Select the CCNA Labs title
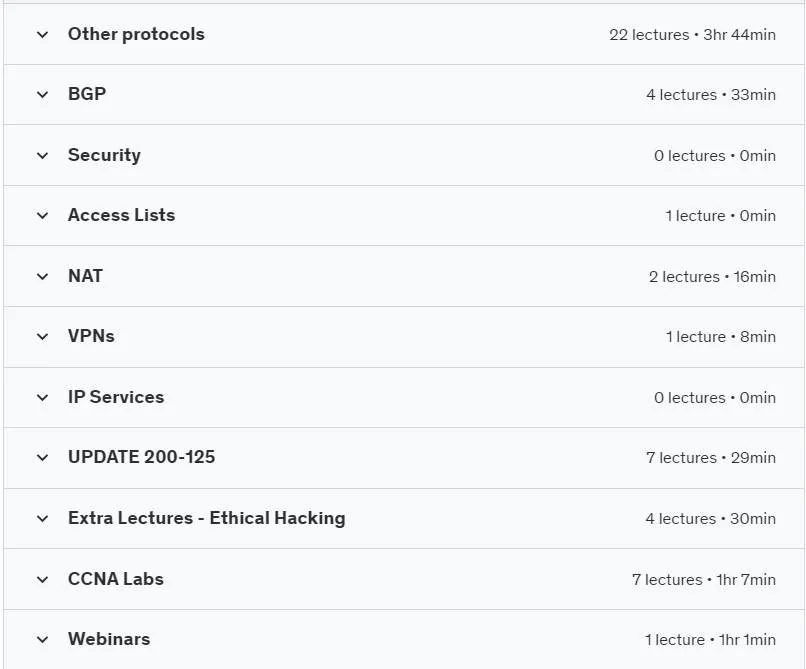 click(x=116, y=579)
